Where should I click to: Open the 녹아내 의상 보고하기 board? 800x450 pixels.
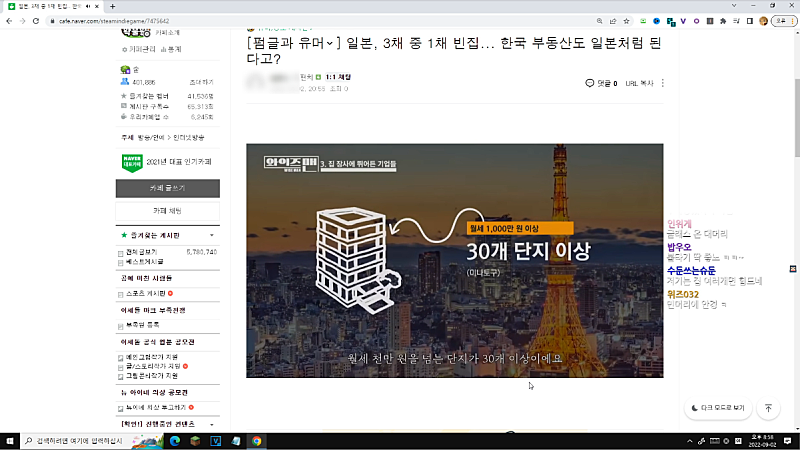(156, 408)
